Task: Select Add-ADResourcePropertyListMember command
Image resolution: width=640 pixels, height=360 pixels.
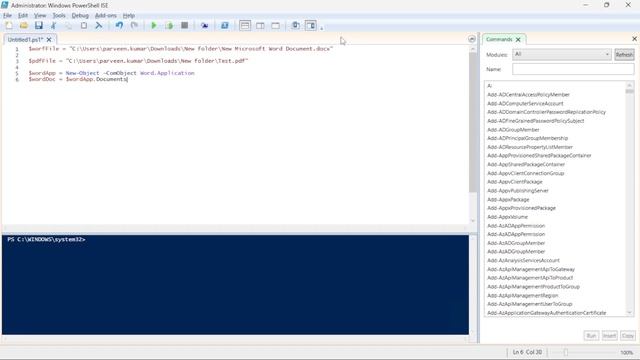Action: [x=530, y=147]
